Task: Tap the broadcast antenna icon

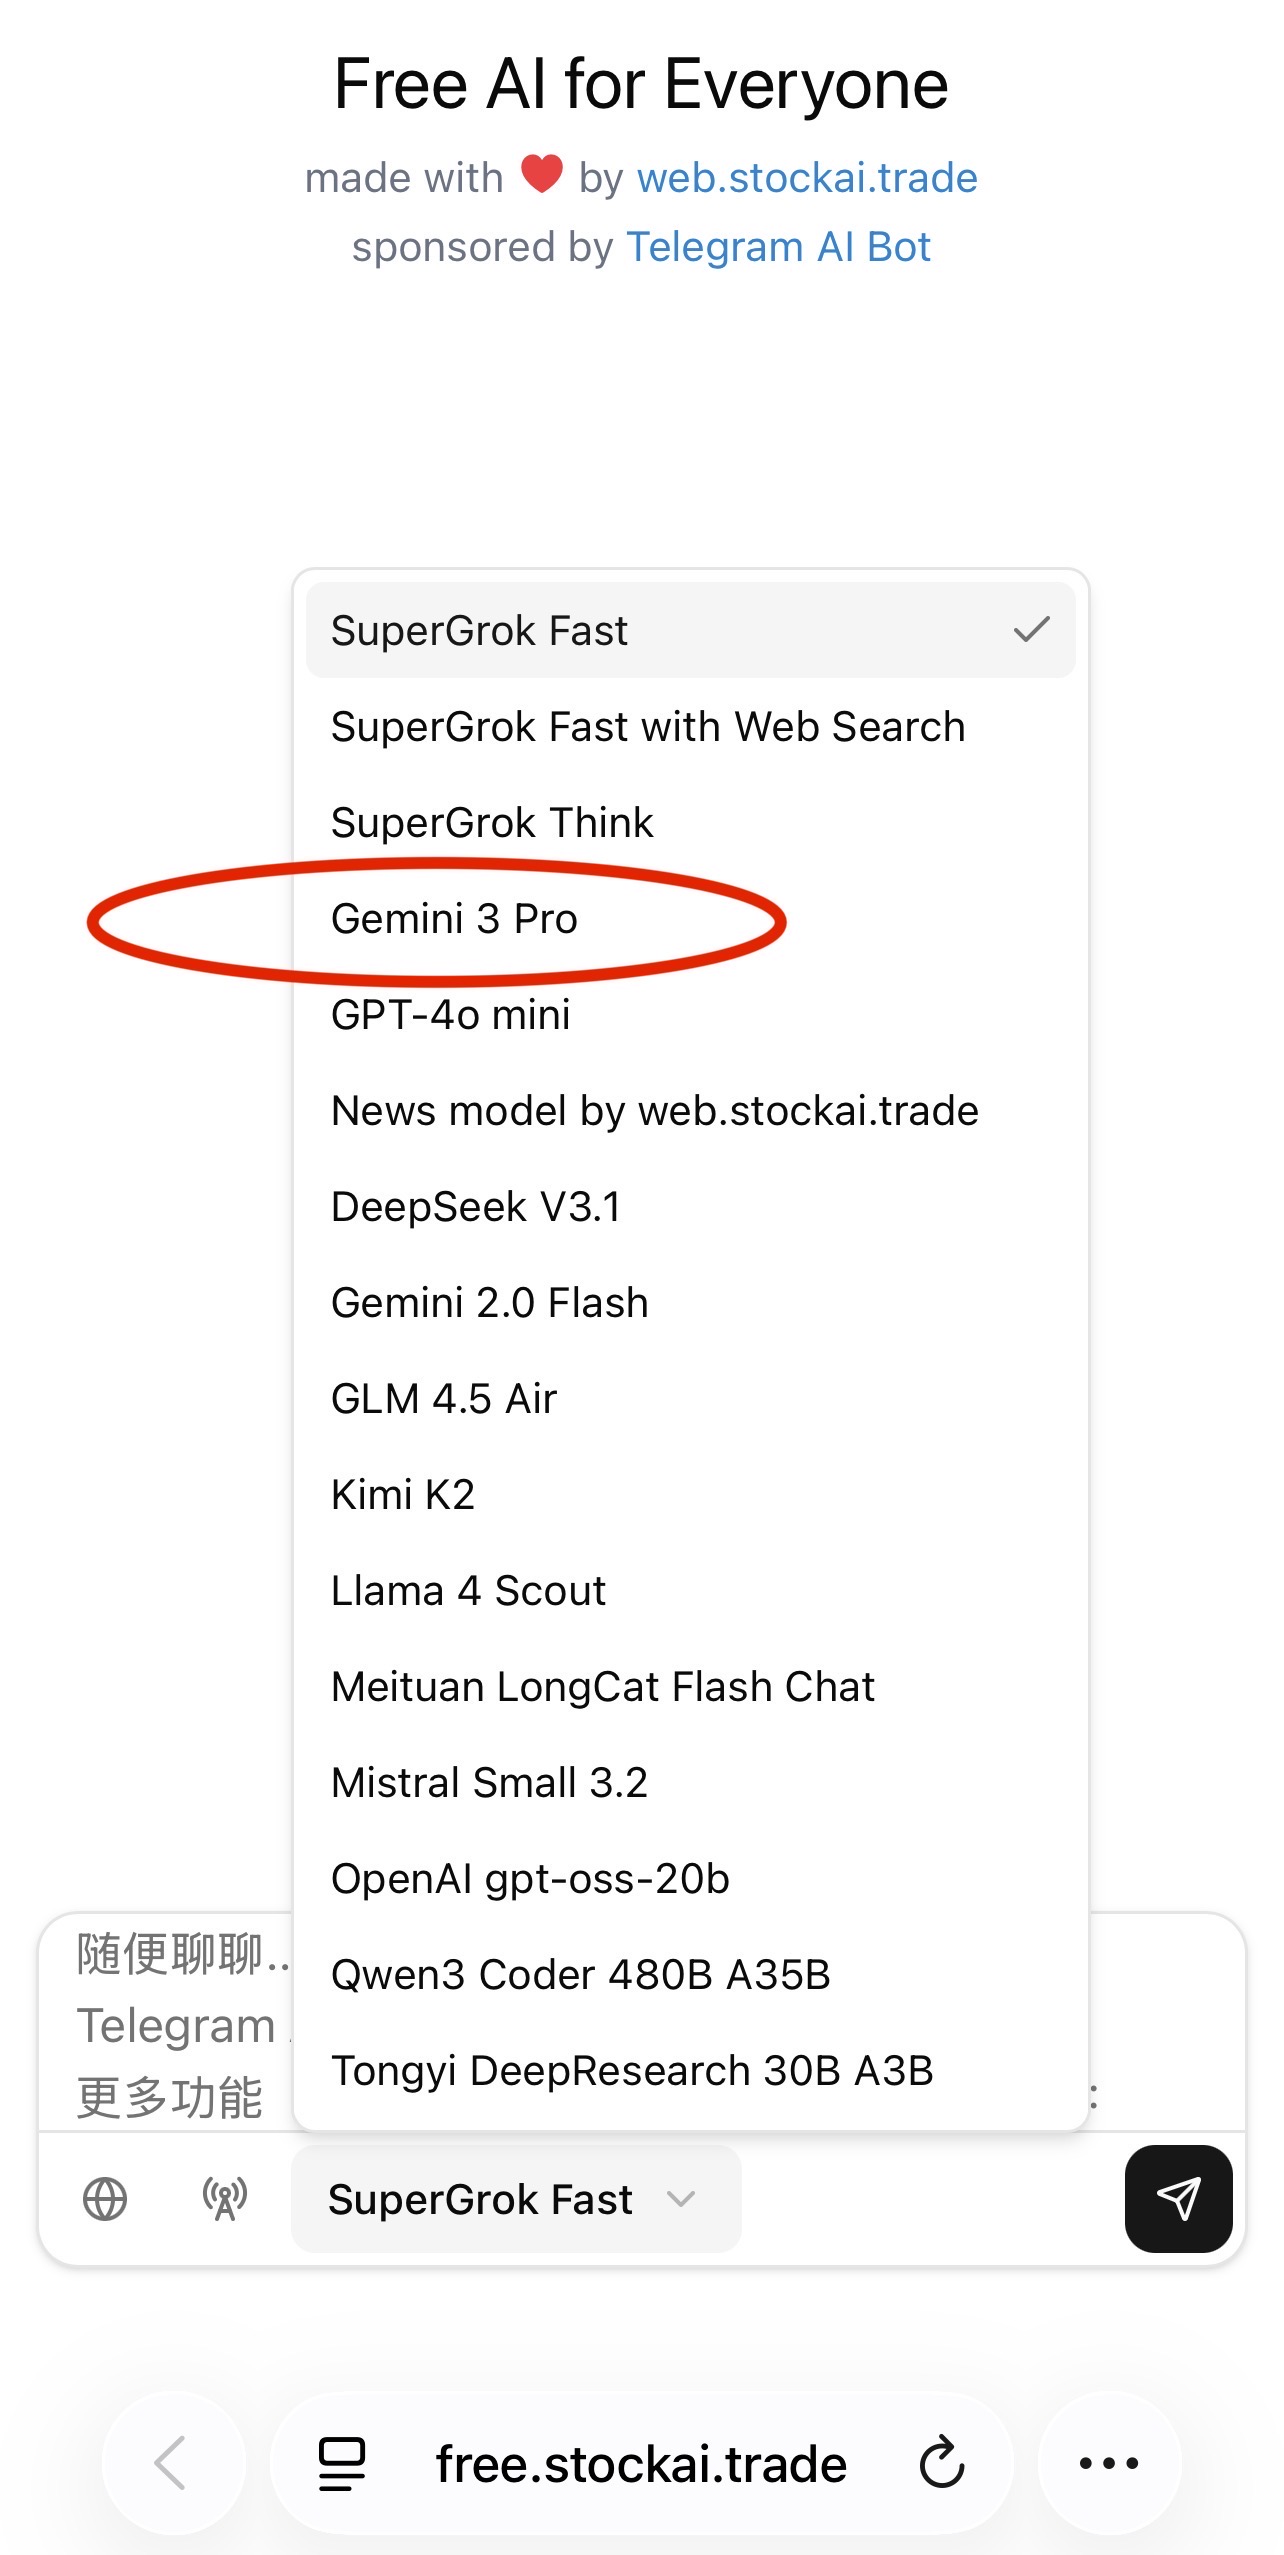Action: (225, 2199)
